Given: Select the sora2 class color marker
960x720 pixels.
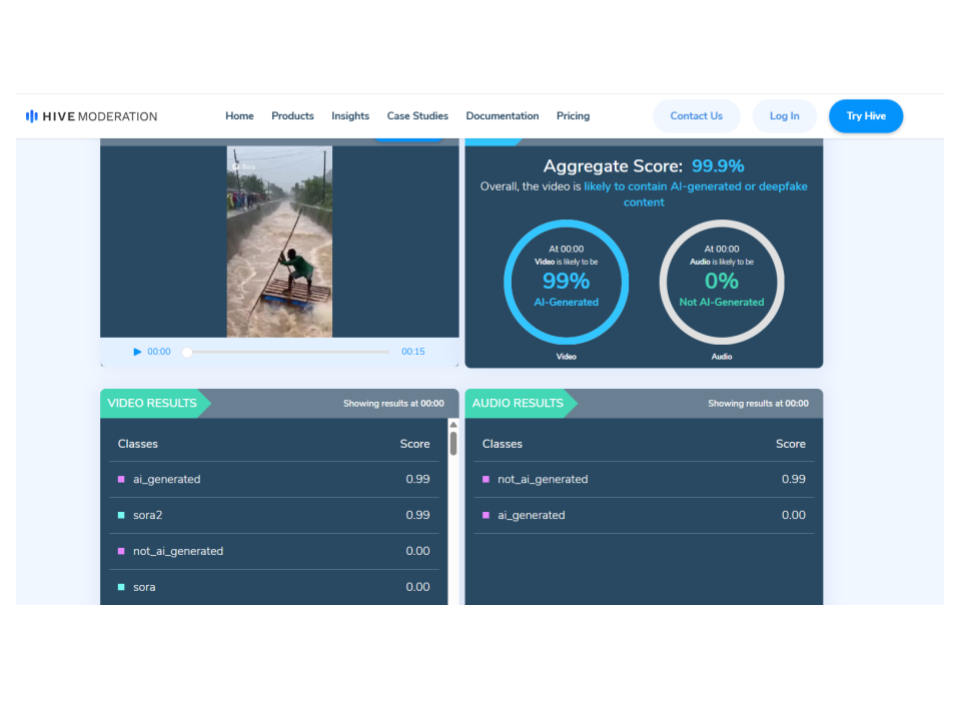Looking at the screenshot, I should tap(122, 515).
